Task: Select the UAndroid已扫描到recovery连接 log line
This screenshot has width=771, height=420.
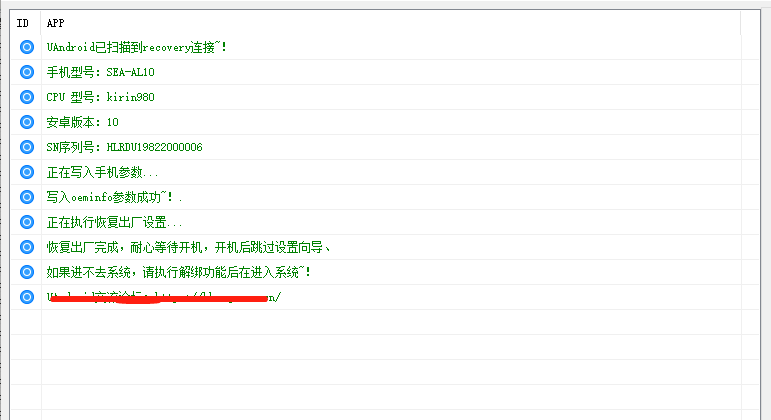Action: pos(136,47)
